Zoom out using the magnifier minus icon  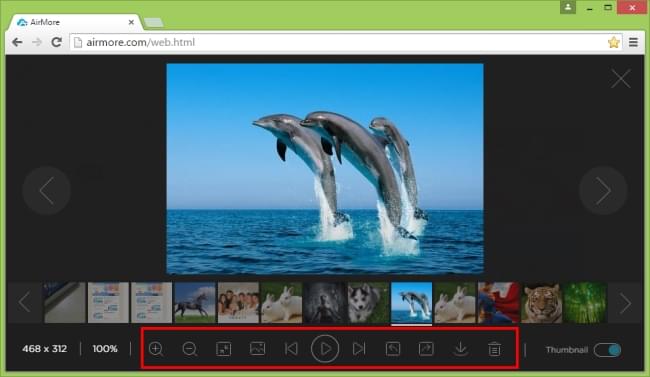190,349
